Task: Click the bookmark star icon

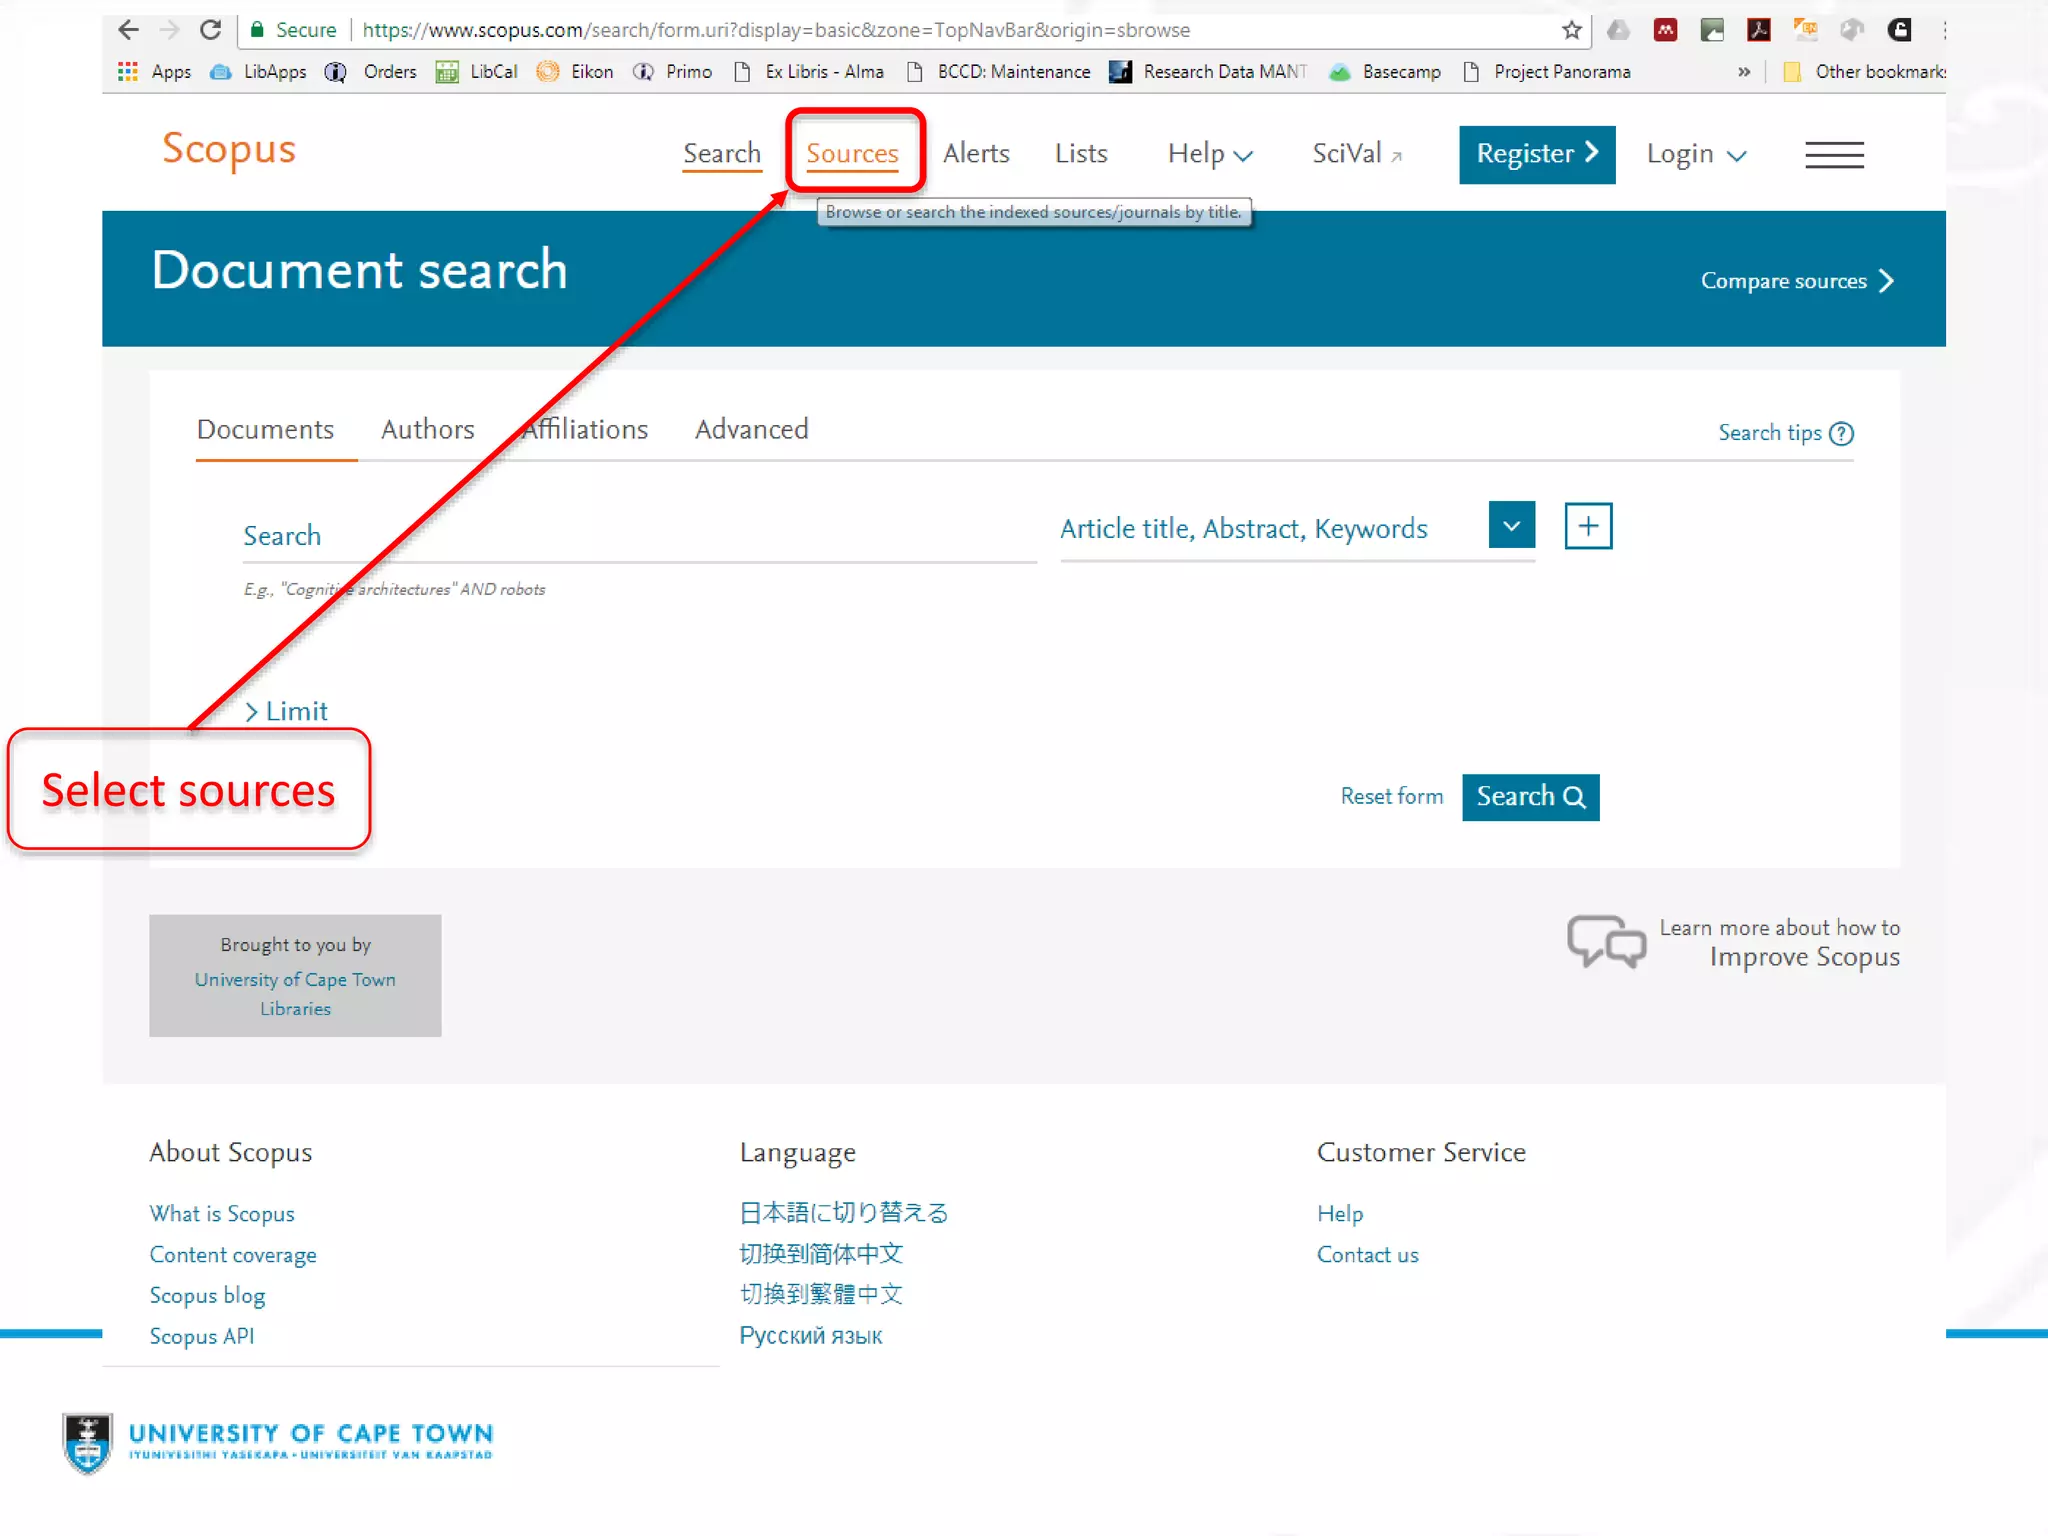Action: click(x=1571, y=30)
